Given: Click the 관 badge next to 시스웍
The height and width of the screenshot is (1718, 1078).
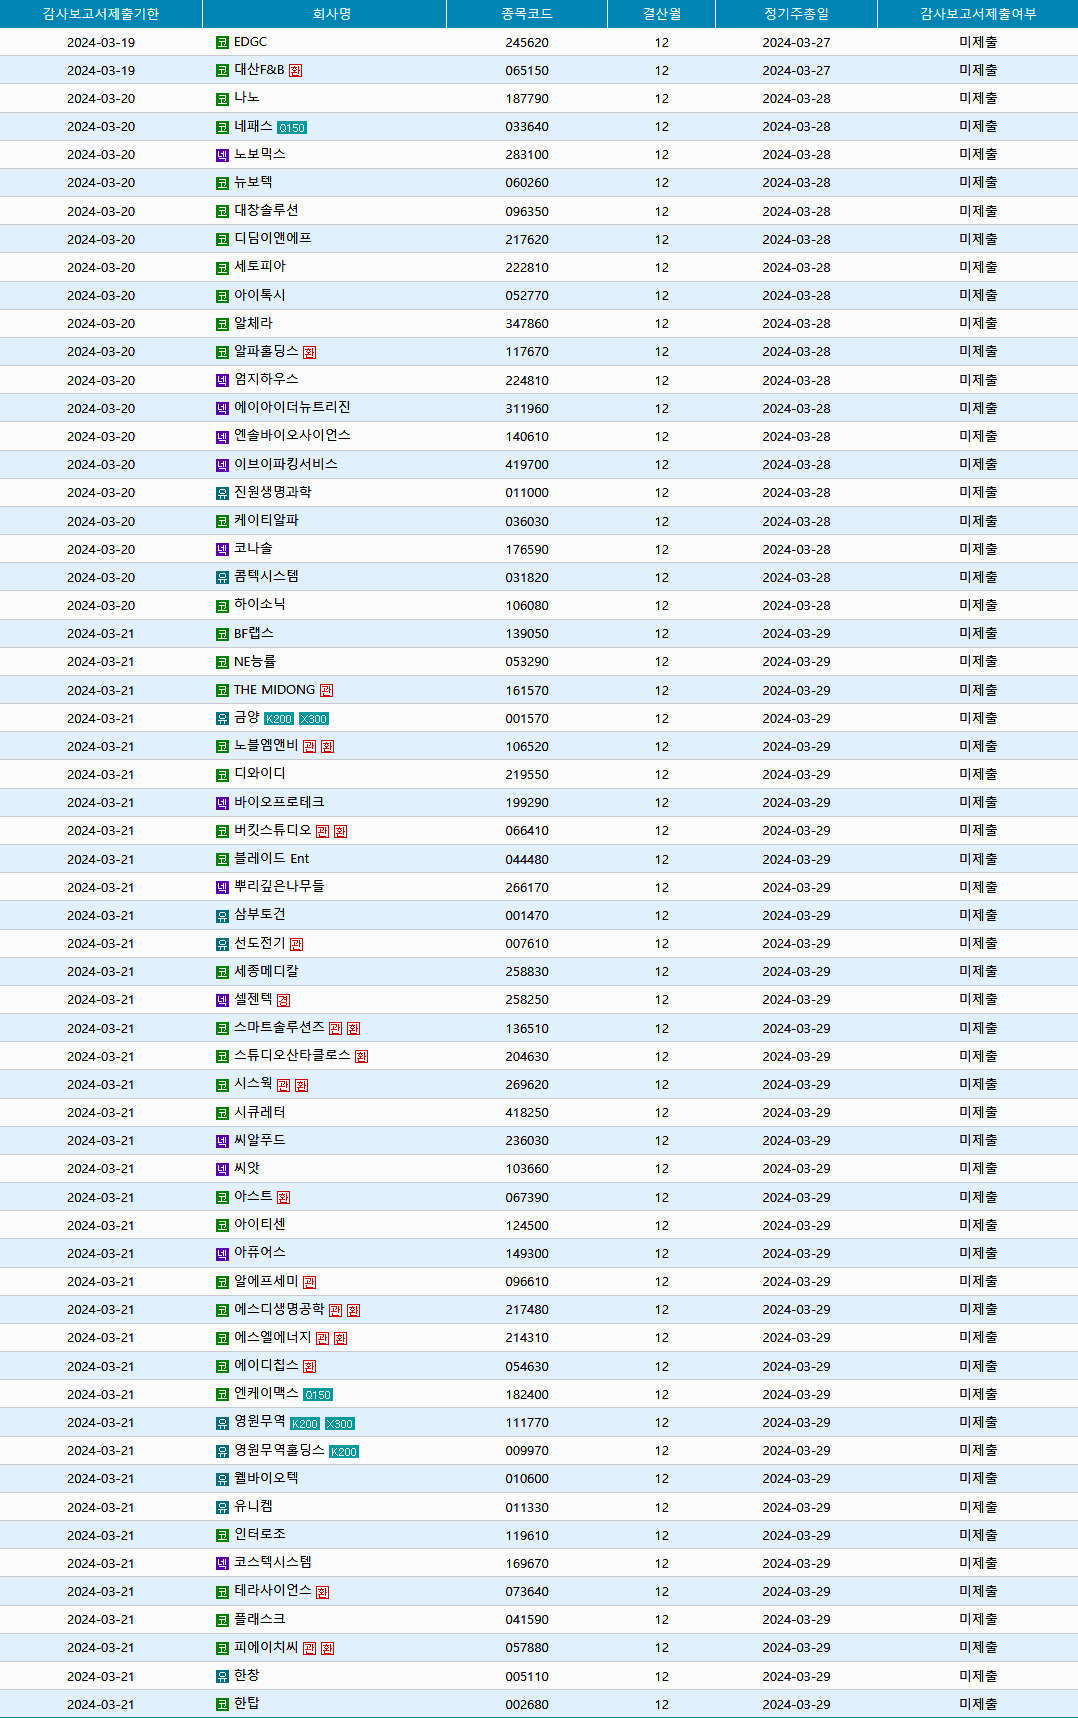Looking at the screenshot, I should pyautogui.click(x=283, y=1086).
